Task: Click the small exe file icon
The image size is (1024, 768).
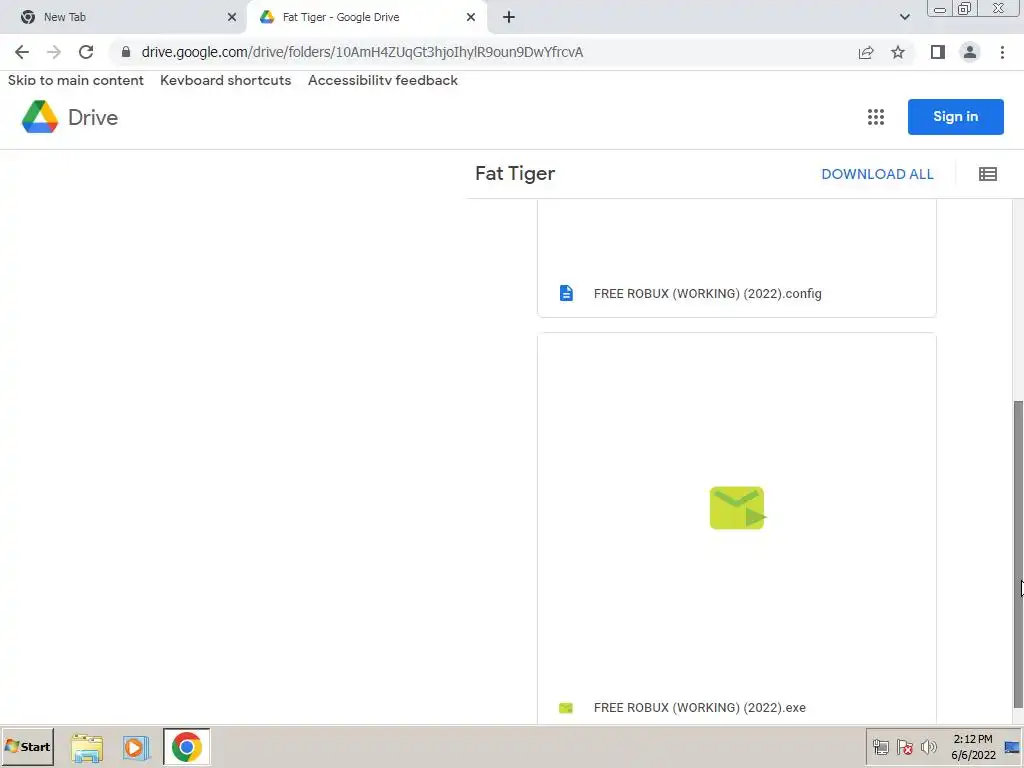Action: [566, 708]
